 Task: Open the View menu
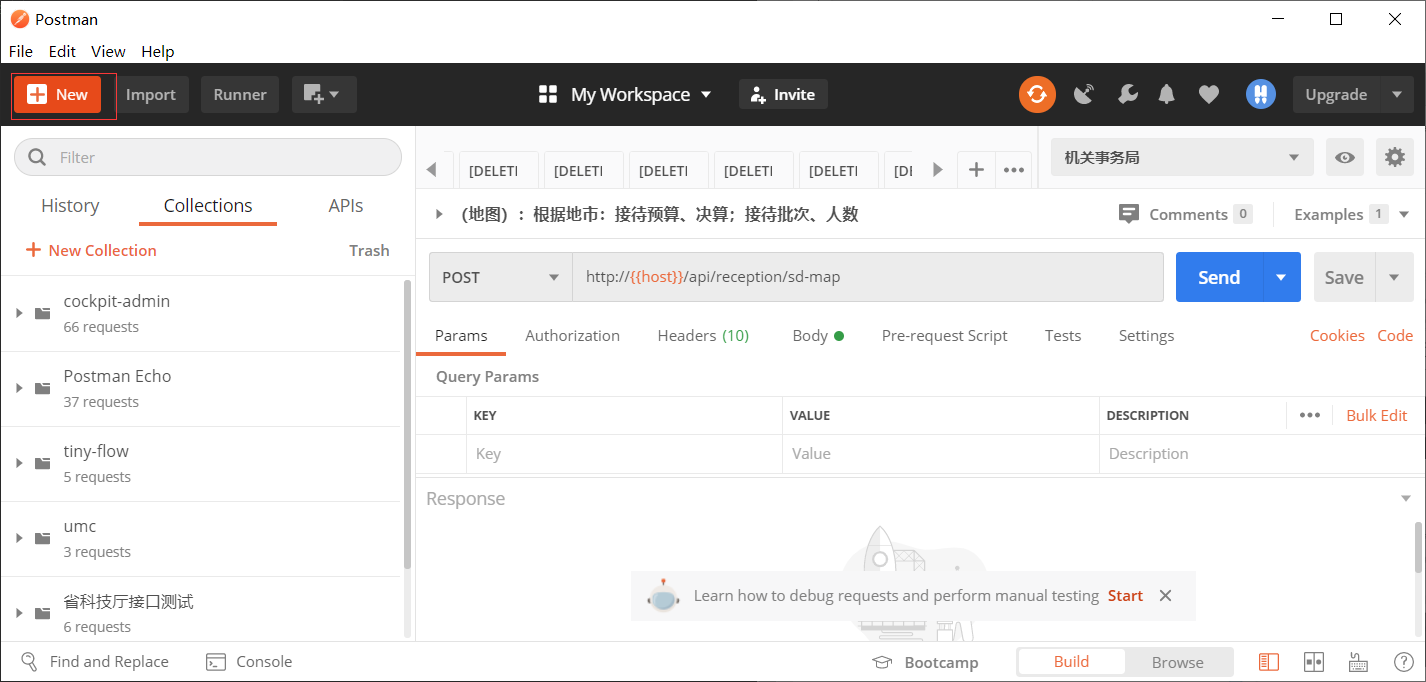[x=108, y=51]
